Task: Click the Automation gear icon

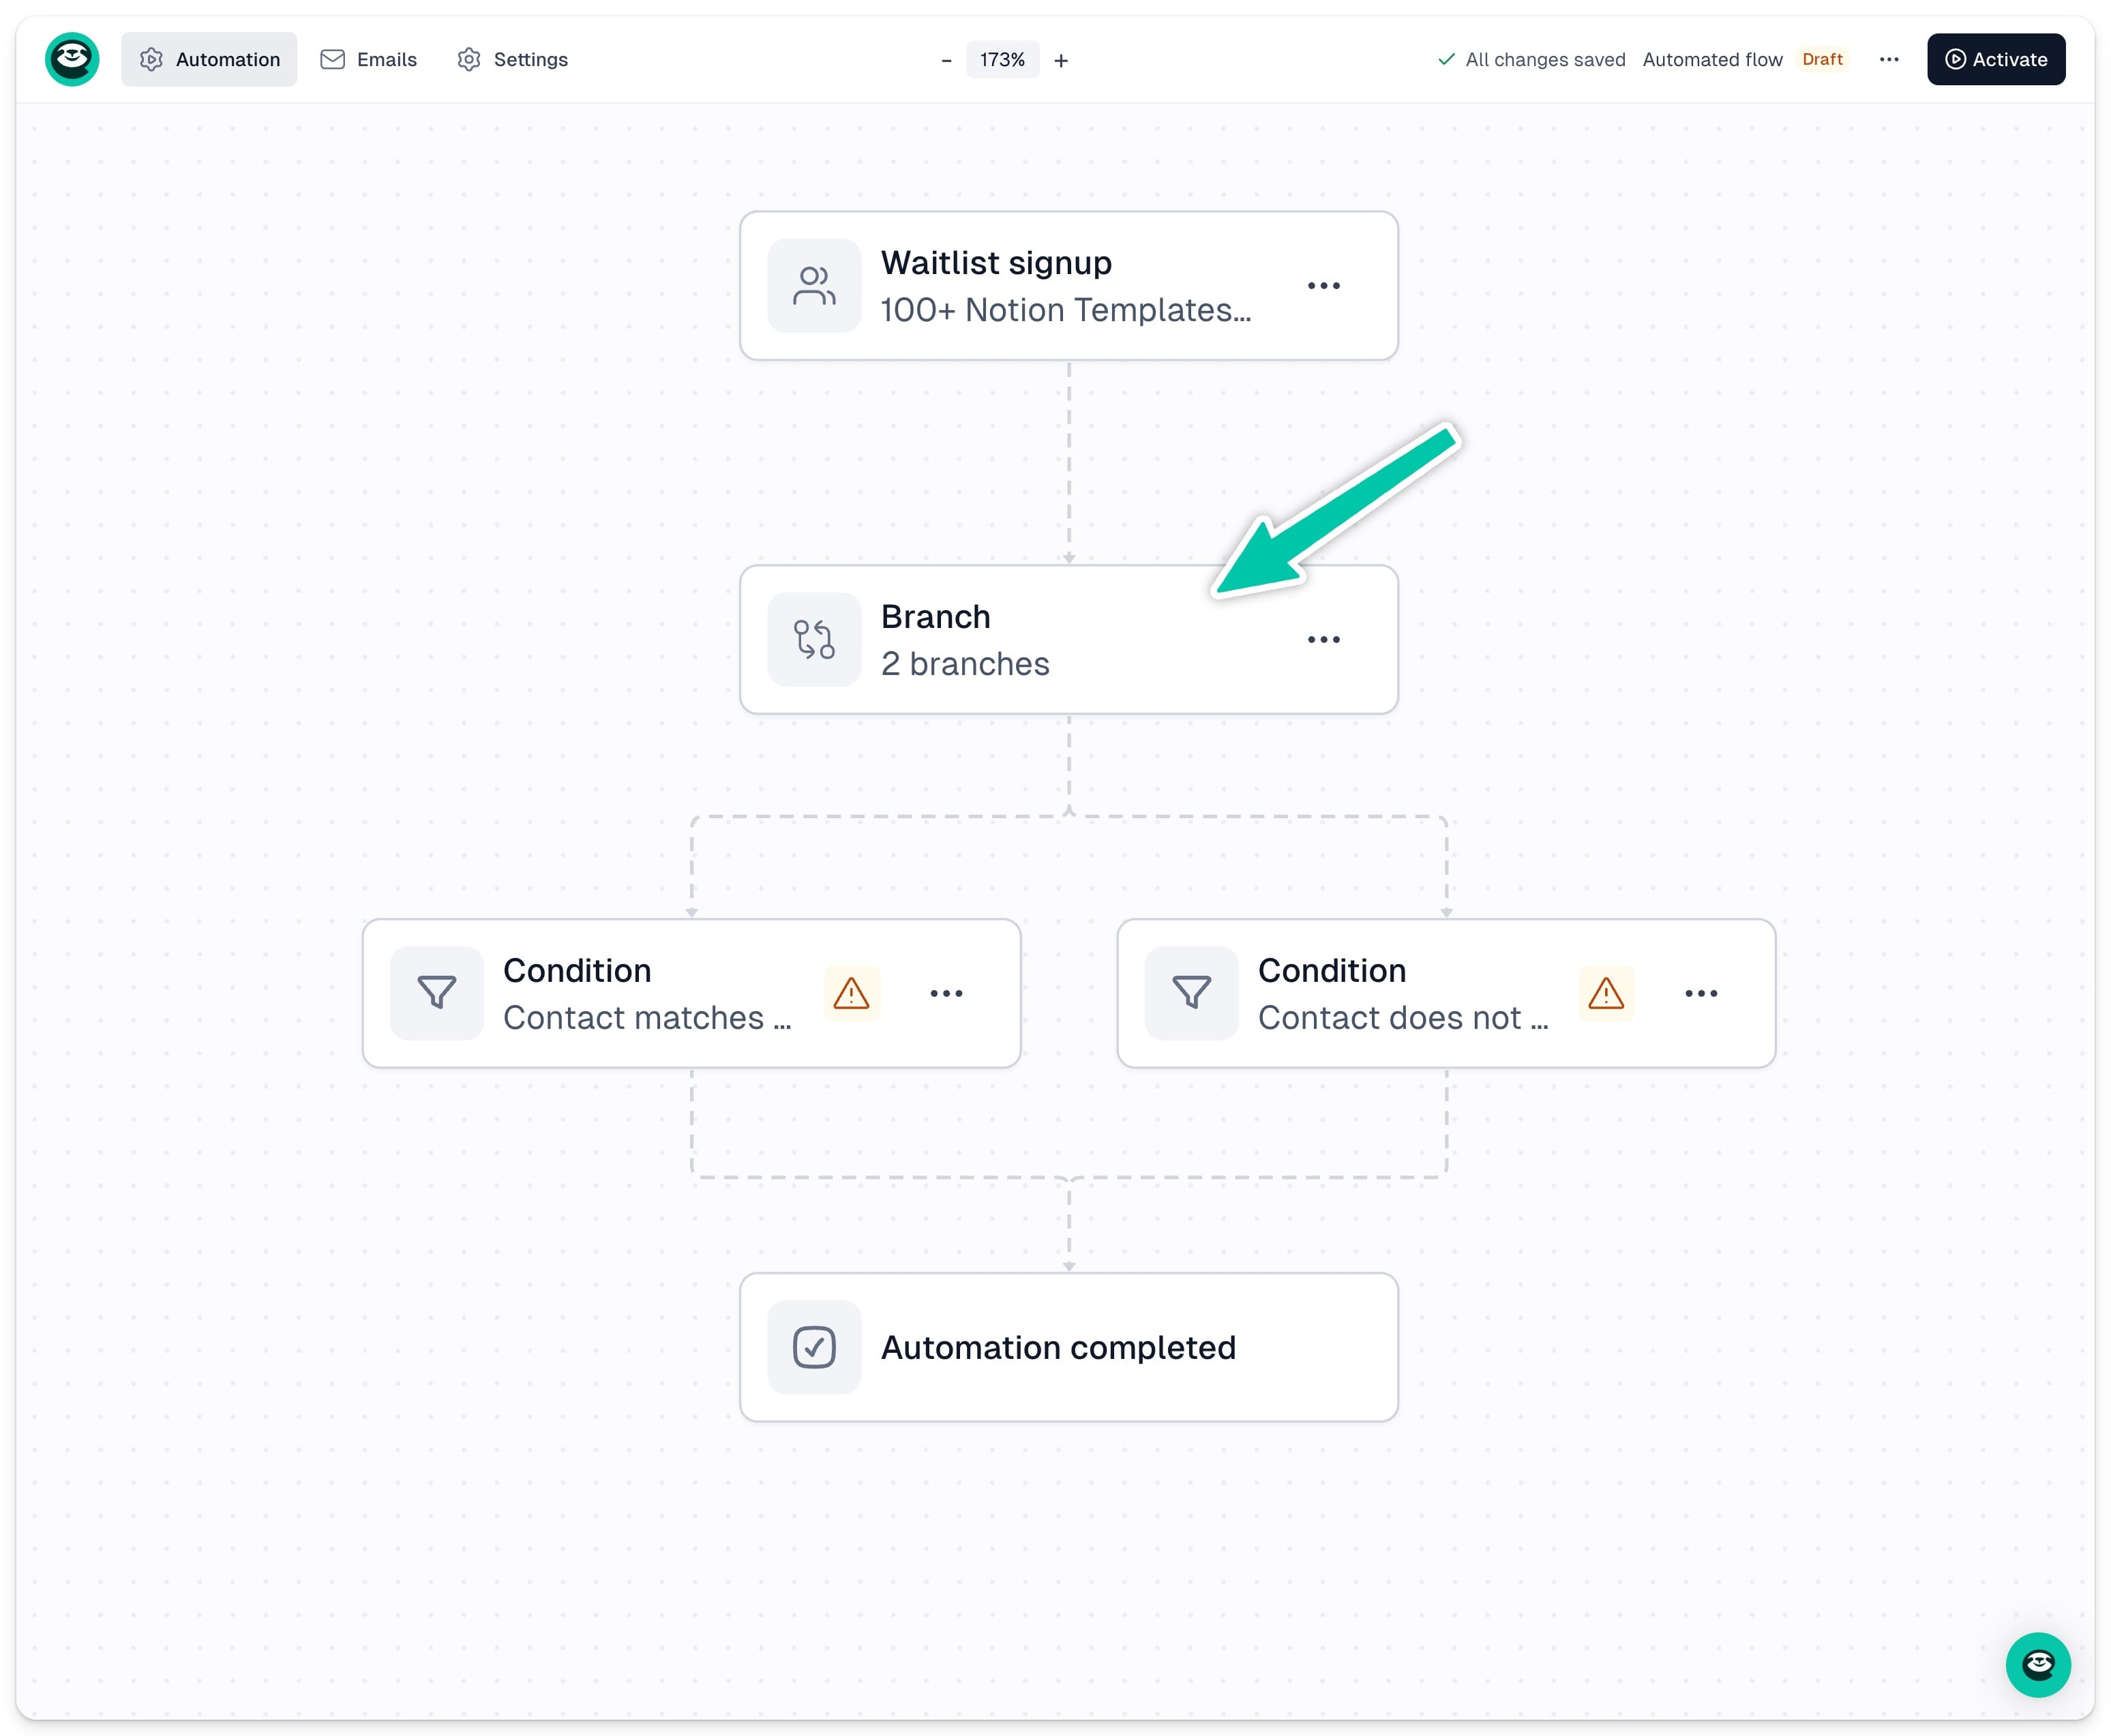Action: pos(151,59)
